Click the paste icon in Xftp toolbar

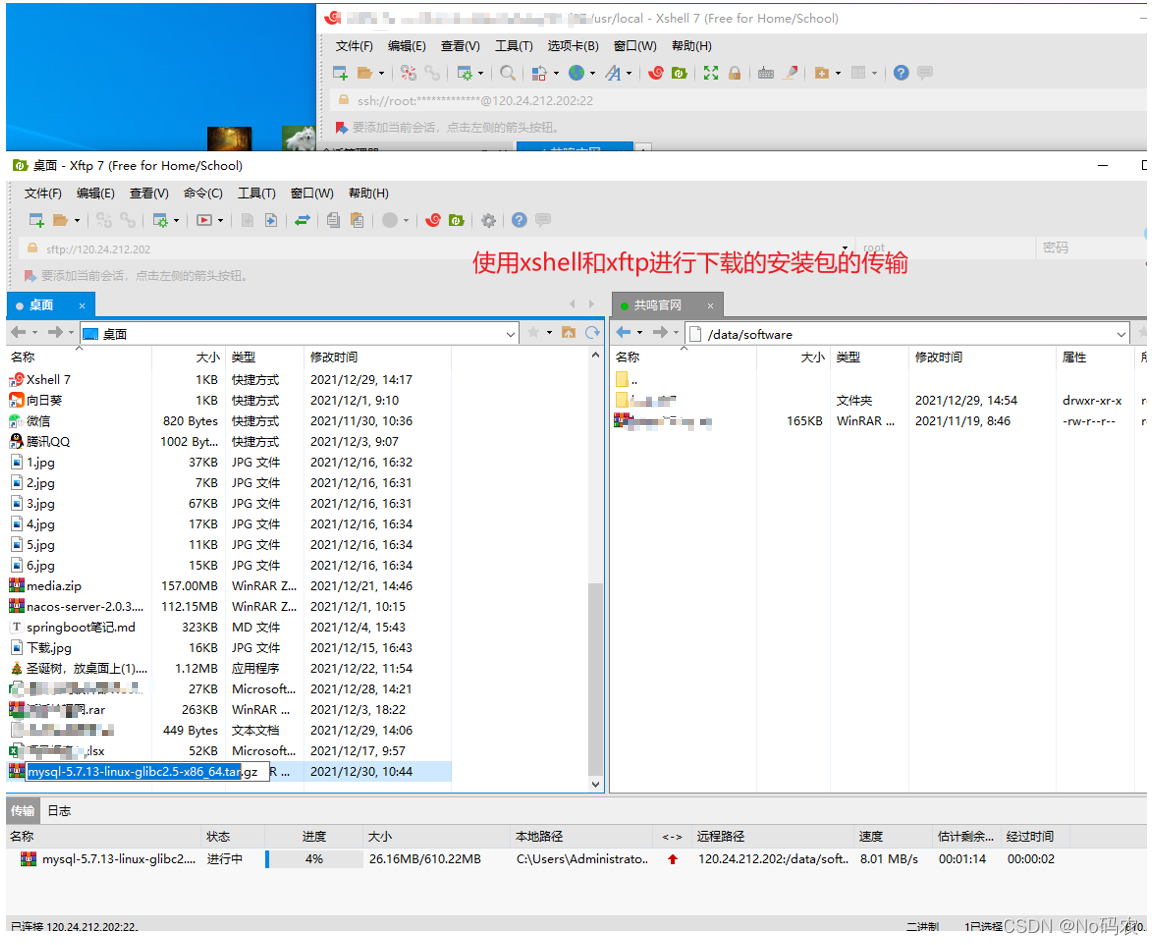pyautogui.click(x=357, y=220)
